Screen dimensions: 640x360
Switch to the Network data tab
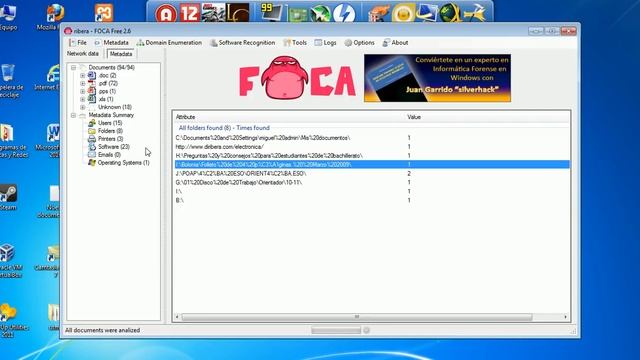click(x=83, y=53)
